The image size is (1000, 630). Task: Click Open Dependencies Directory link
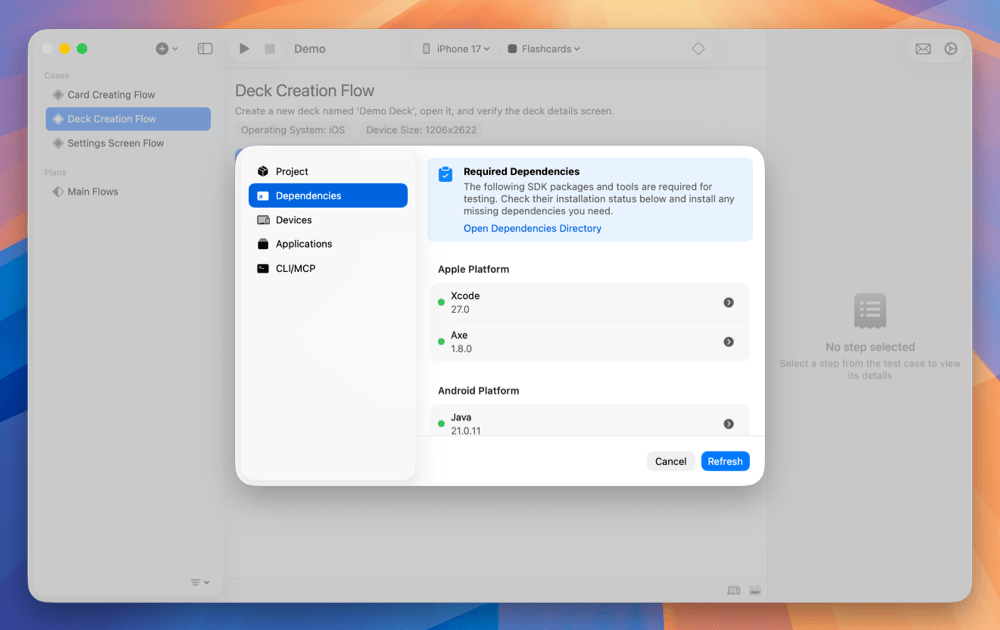[532, 228]
